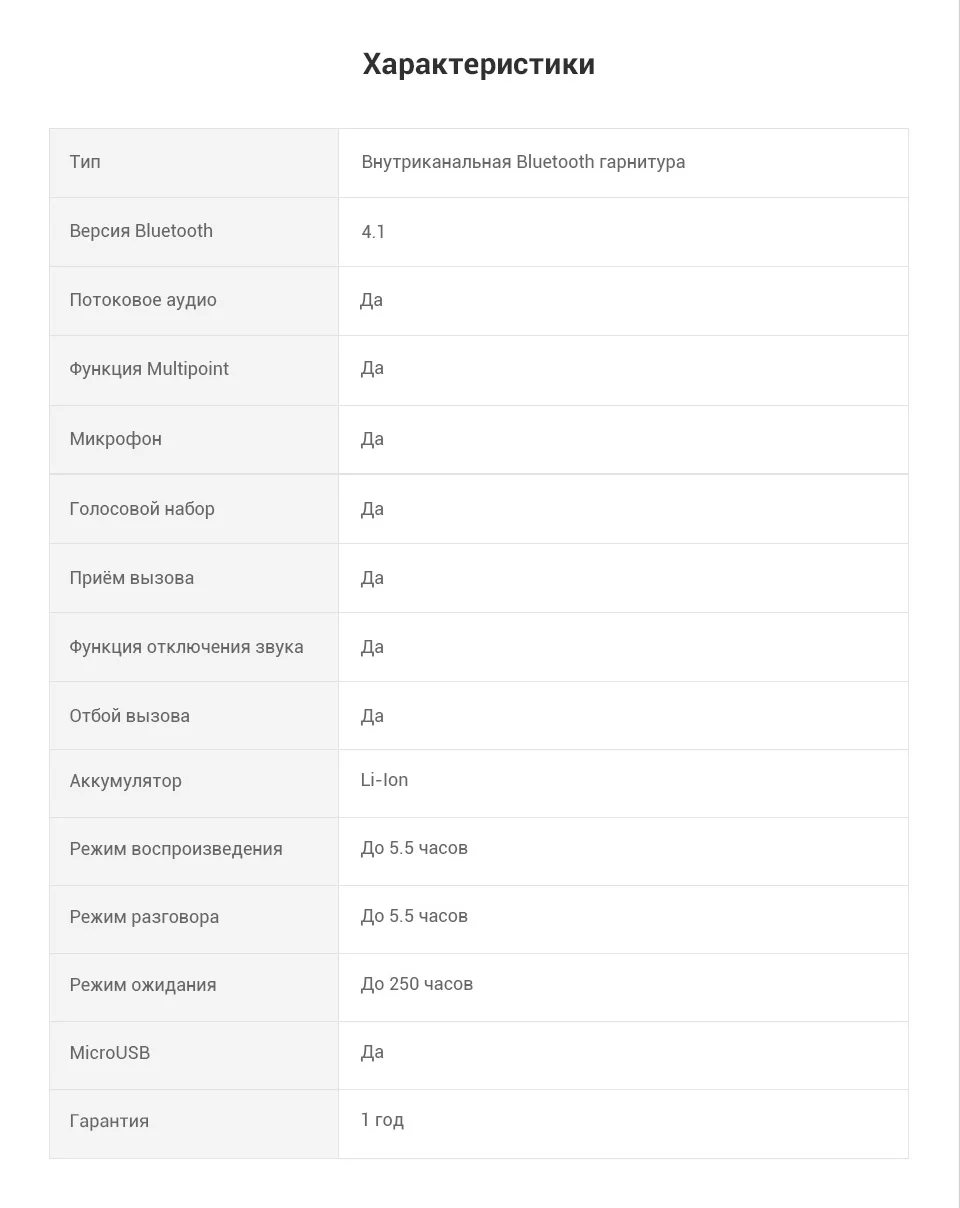Select the Функция отключения звука label
Viewport: 960px width, 1208px height.
[186, 647]
